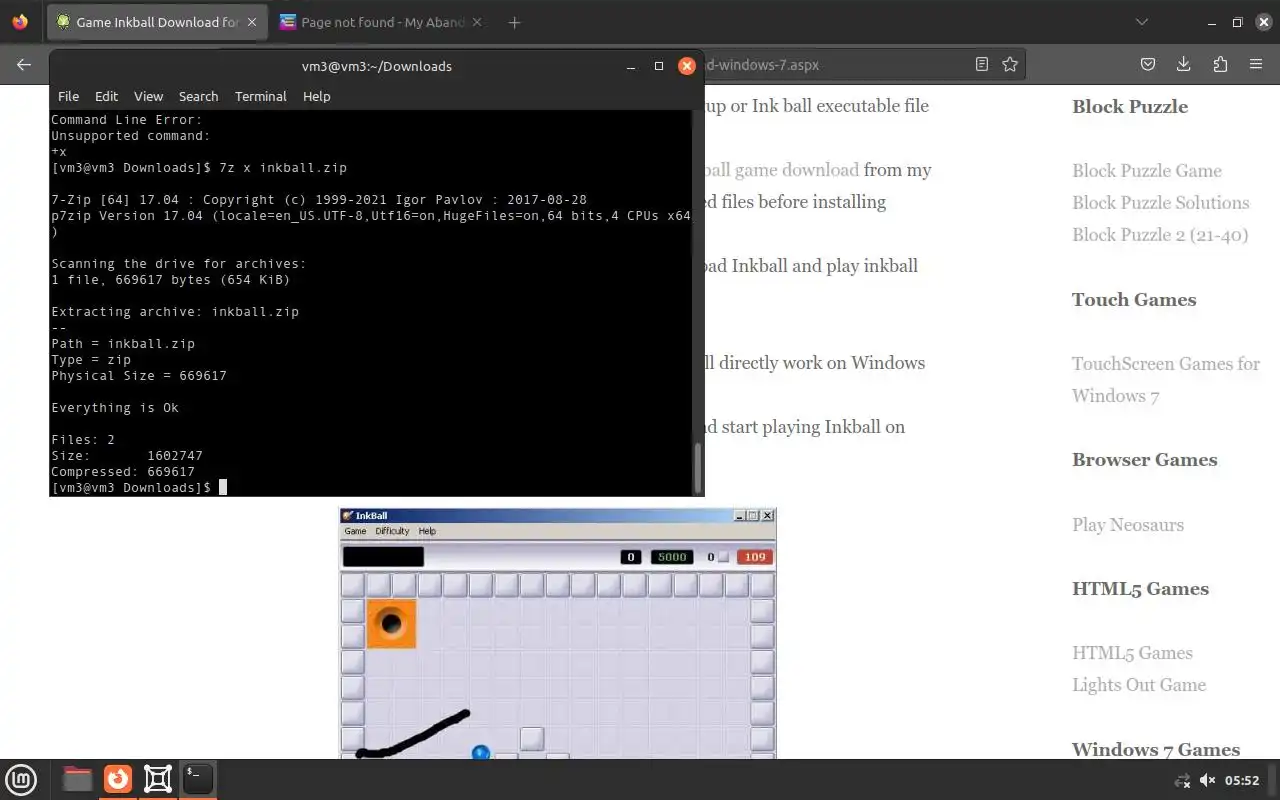Open terminal Edit menu
This screenshot has width=1280, height=800.
[x=106, y=96]
